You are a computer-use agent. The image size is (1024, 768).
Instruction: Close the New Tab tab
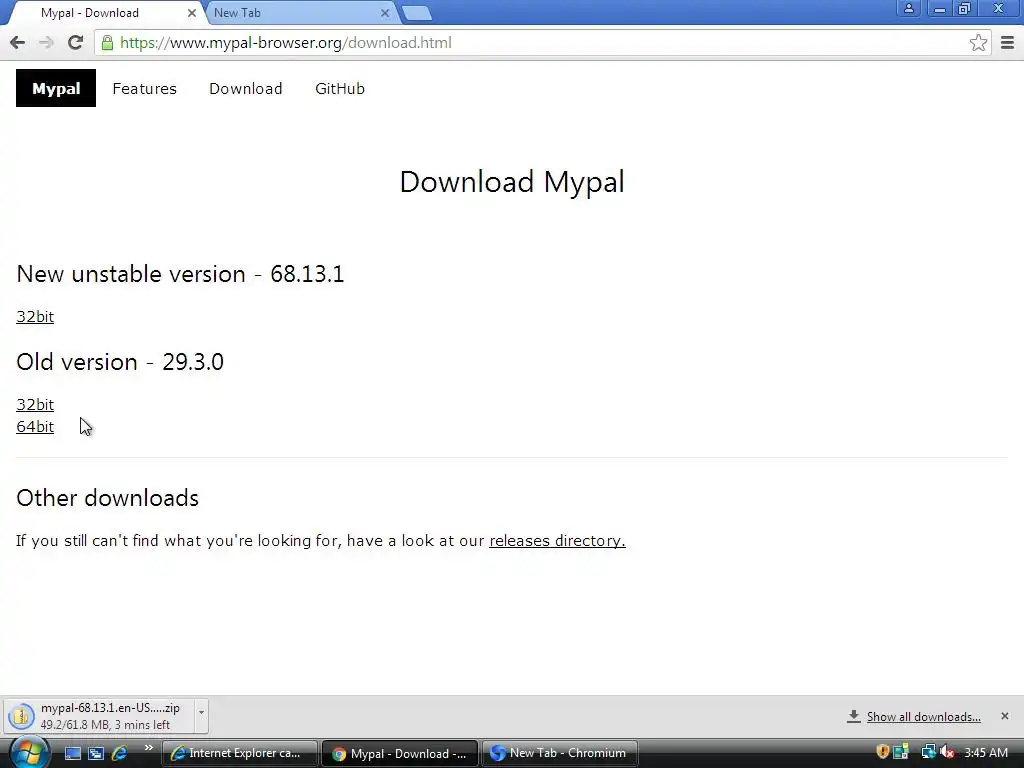(385, 13)
